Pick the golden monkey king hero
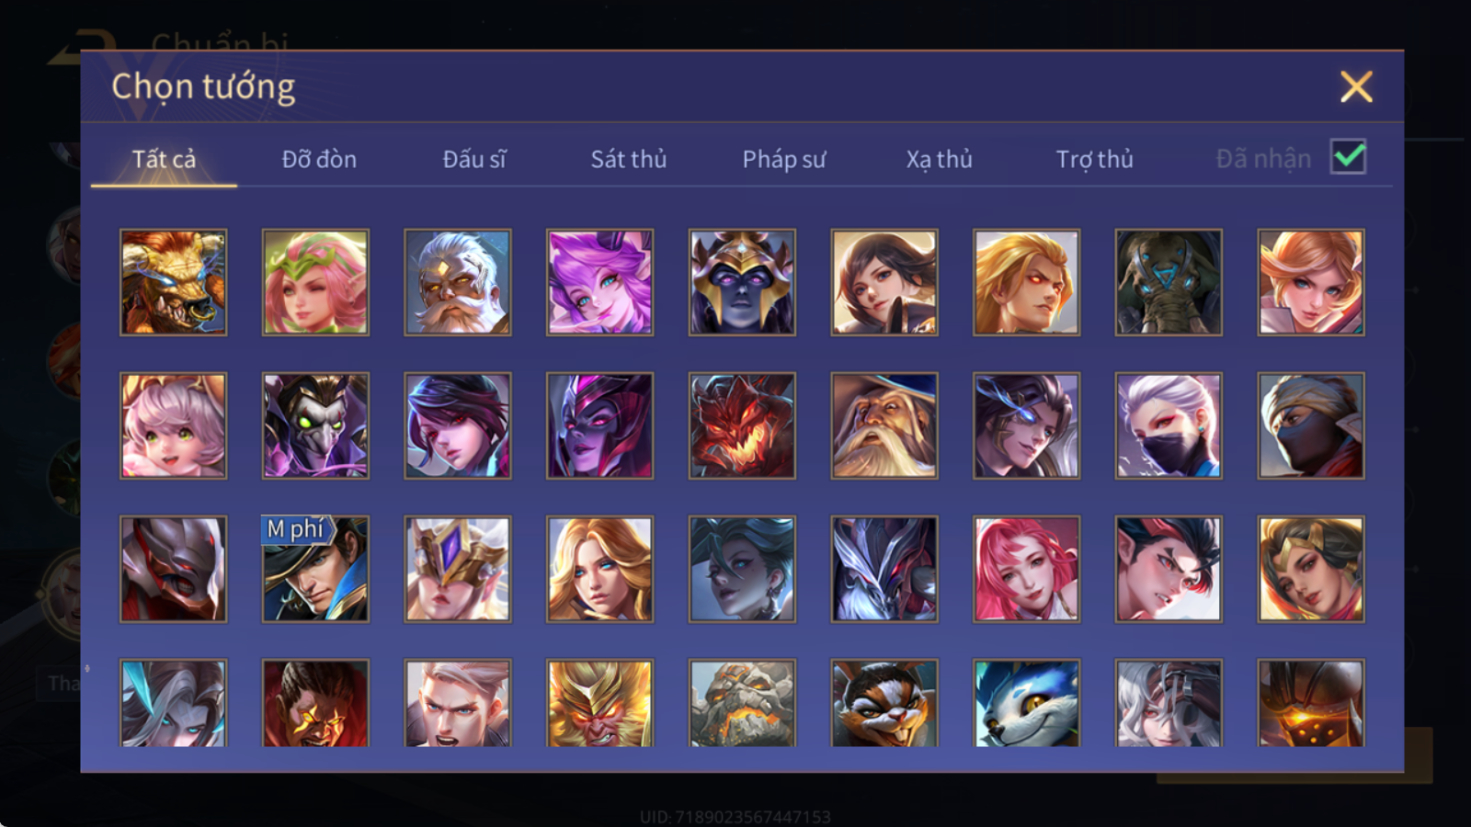Viewport: 1471px width, 827px height. (600, 703)
